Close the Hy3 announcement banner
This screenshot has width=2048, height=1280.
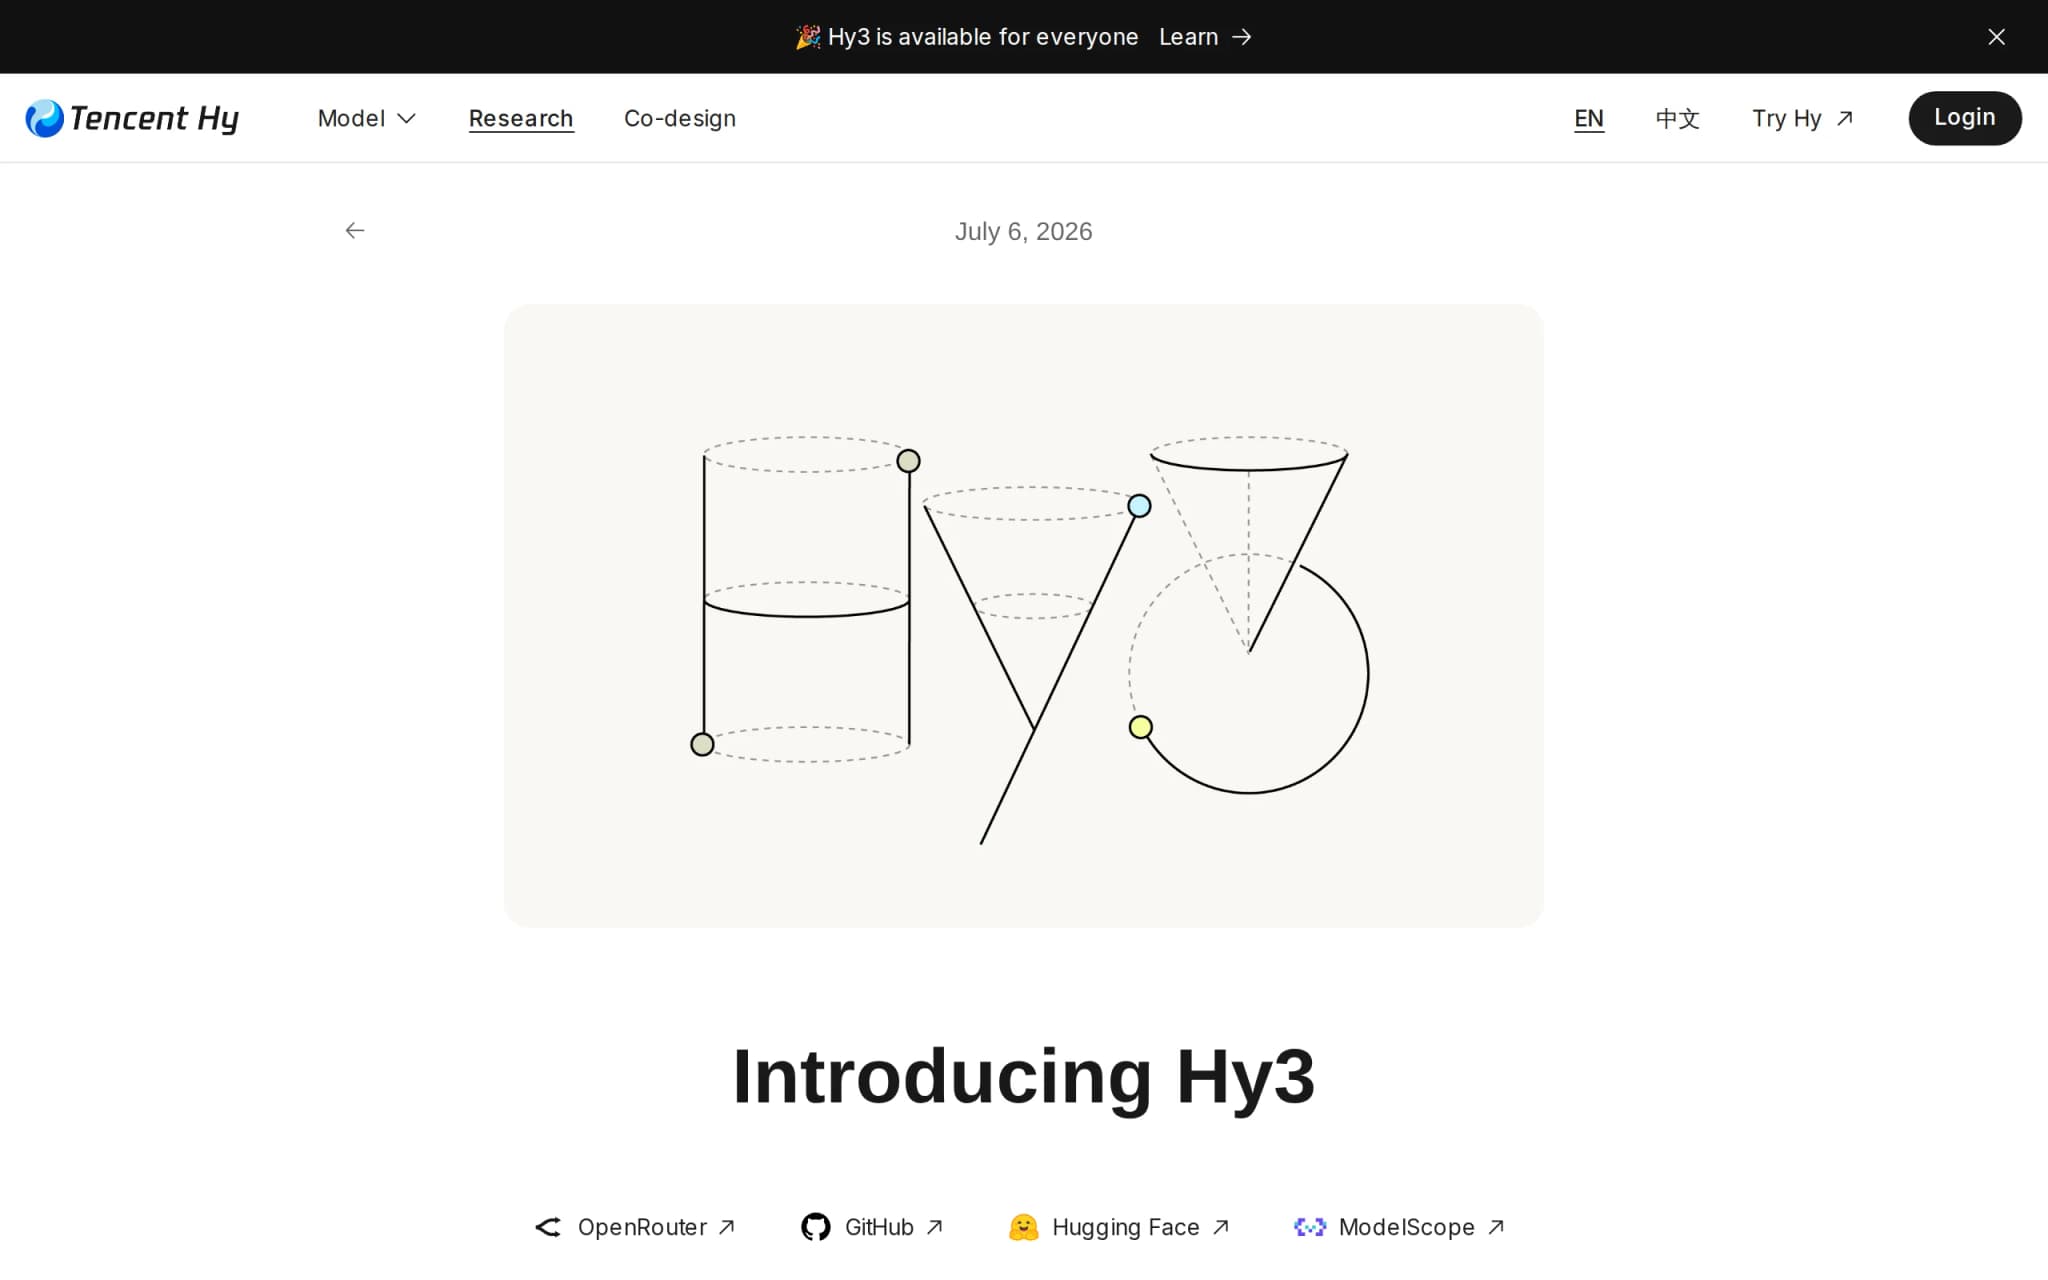(1996, 37)
